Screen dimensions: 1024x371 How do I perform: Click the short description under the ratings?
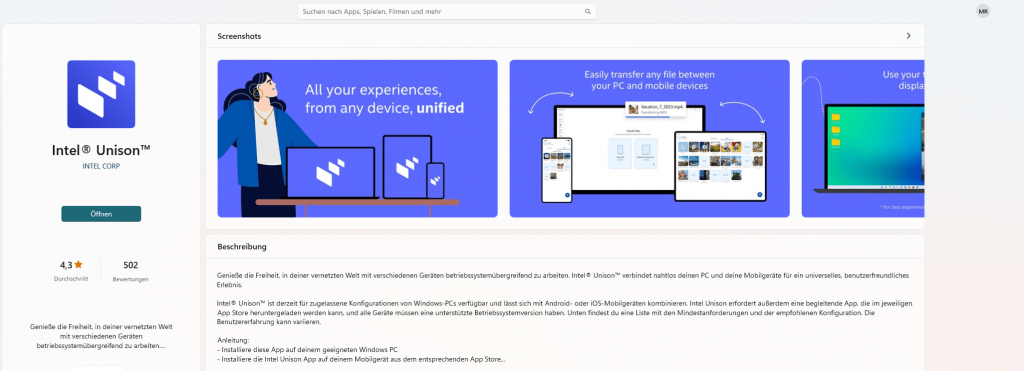click(101, 335)
